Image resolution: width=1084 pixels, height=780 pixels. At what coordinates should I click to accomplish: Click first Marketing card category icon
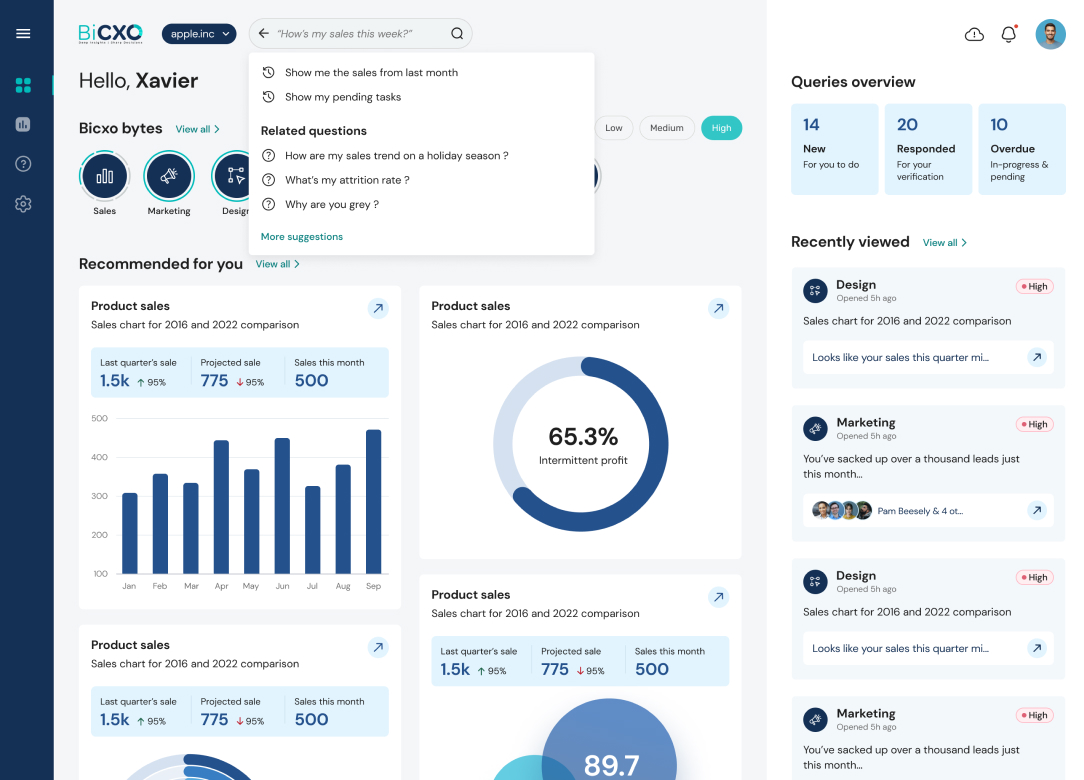pyautogui.click(x=815, y=428)
